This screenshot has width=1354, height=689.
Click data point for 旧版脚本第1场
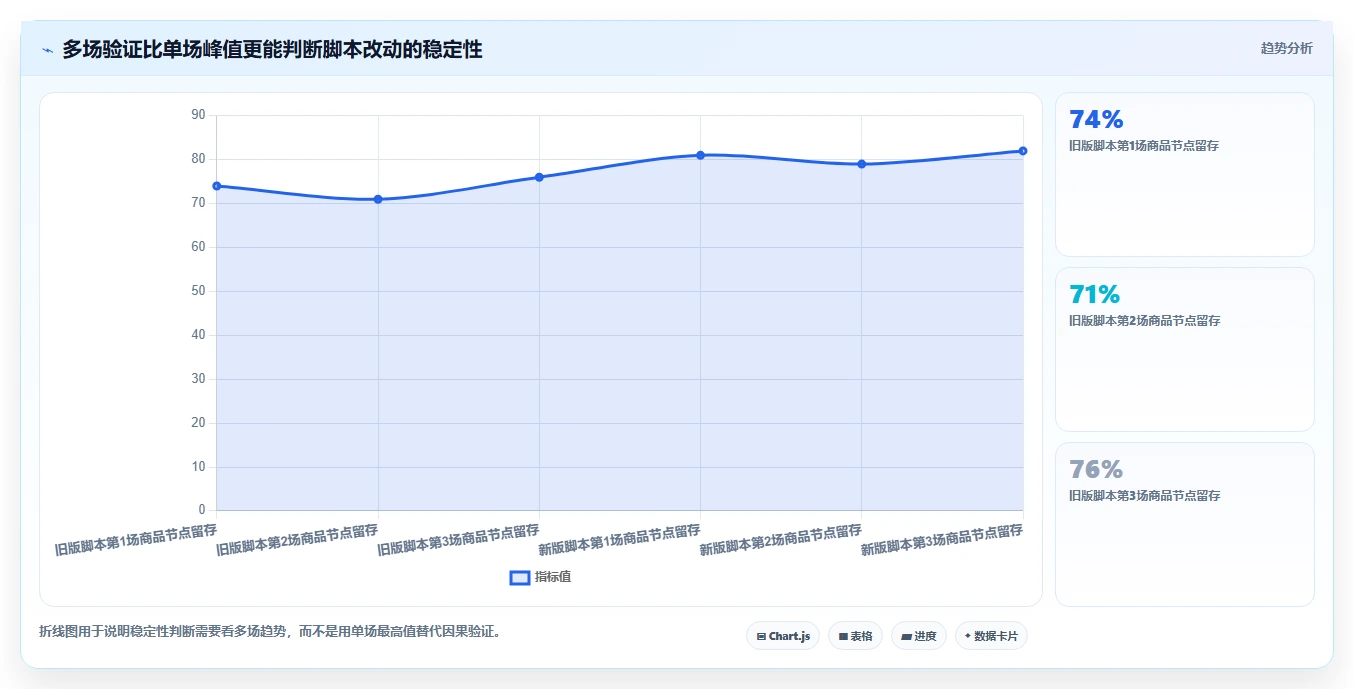pos(217,186)
